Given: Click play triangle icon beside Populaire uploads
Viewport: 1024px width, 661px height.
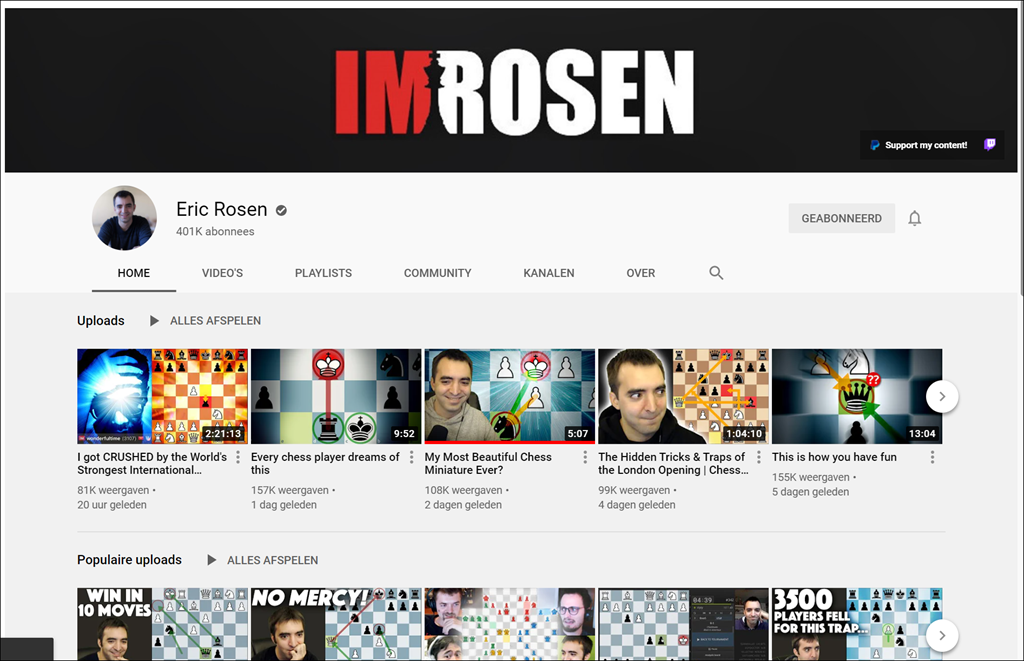Looking at the screenshot, I should pyautogui.click(x=211, y=560).
